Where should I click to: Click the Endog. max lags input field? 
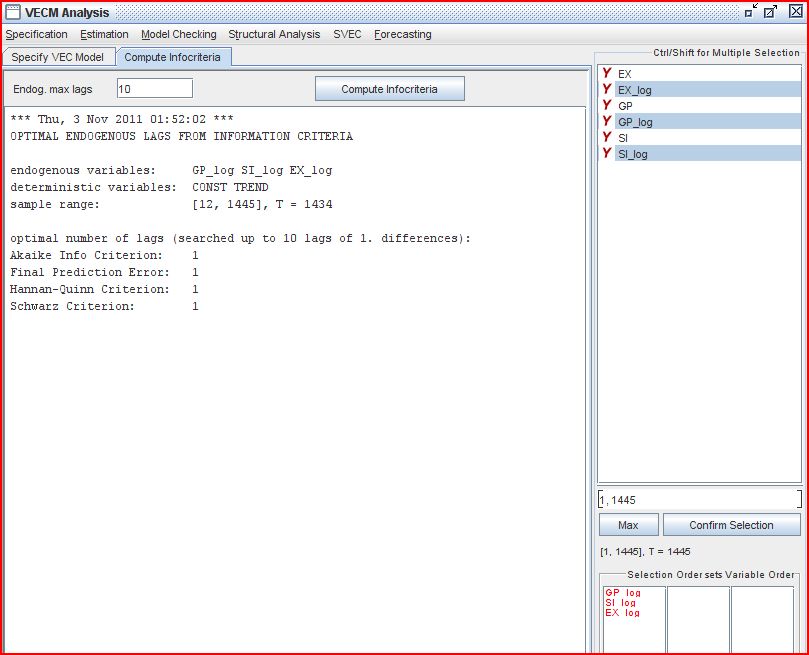(155, 87)
